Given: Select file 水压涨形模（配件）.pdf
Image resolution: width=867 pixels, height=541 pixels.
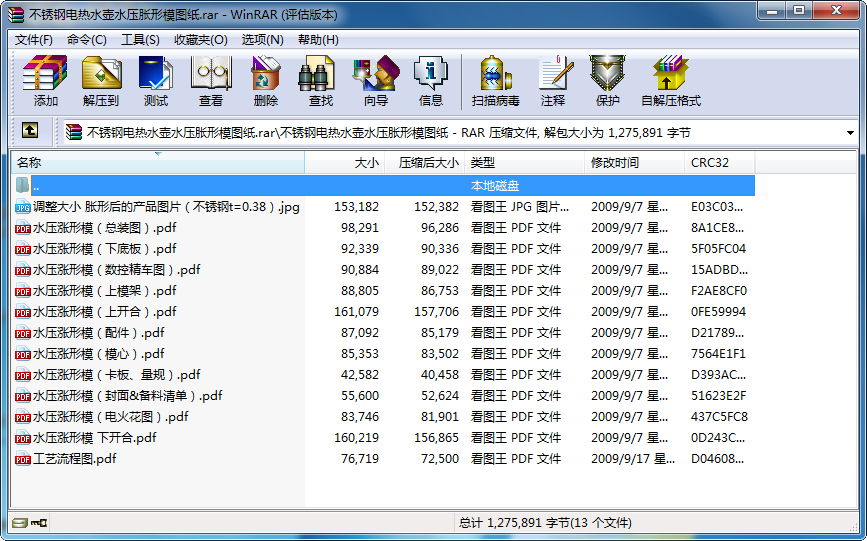Looking at the screenshot, I should pos(98,333).
